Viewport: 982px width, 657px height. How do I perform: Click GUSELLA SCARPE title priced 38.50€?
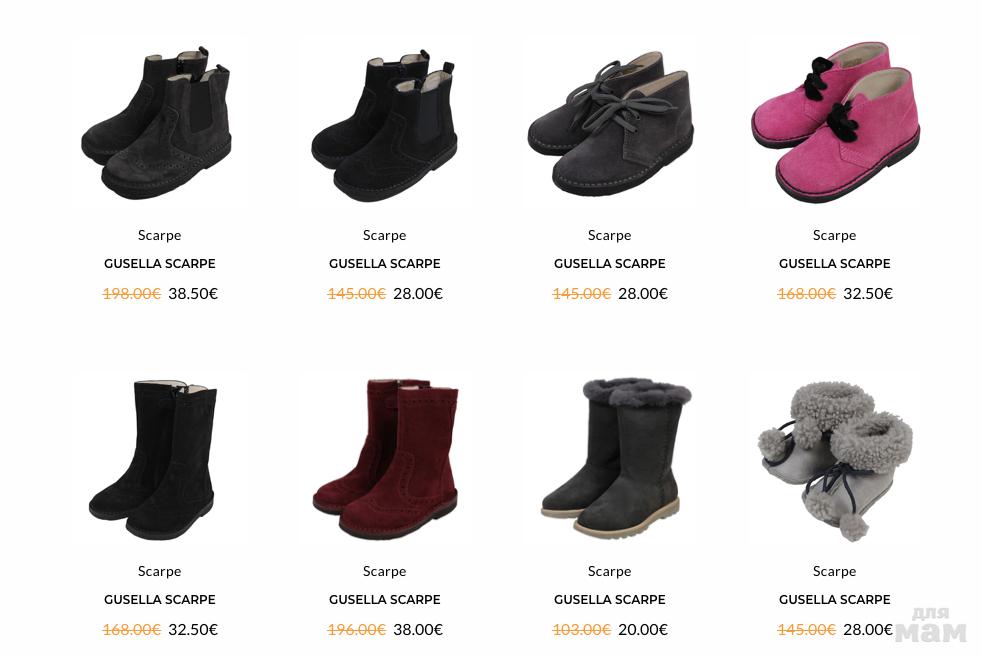pyautogui.click(x=159, y=264)
